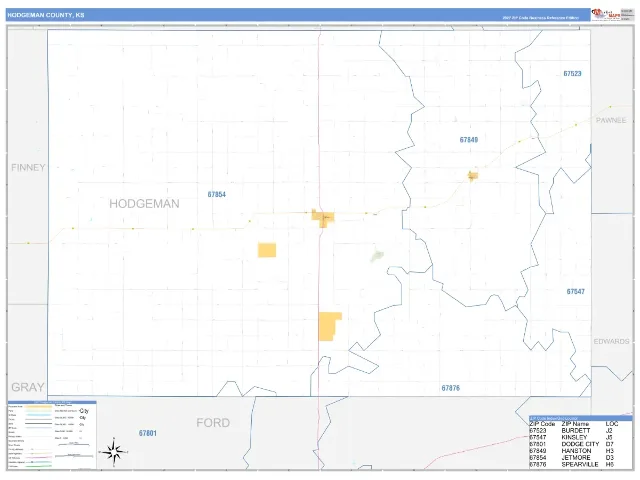This screenshot has height=480, width=640.
Task: Click the 67849 ZIP label on the map
Action: (x=469, y=140)
